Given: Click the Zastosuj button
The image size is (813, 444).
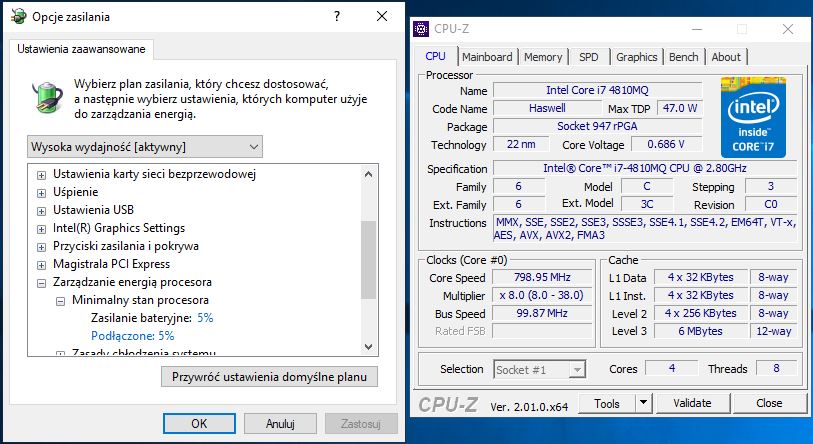Looking at the screenshot, I should (361, 424).
